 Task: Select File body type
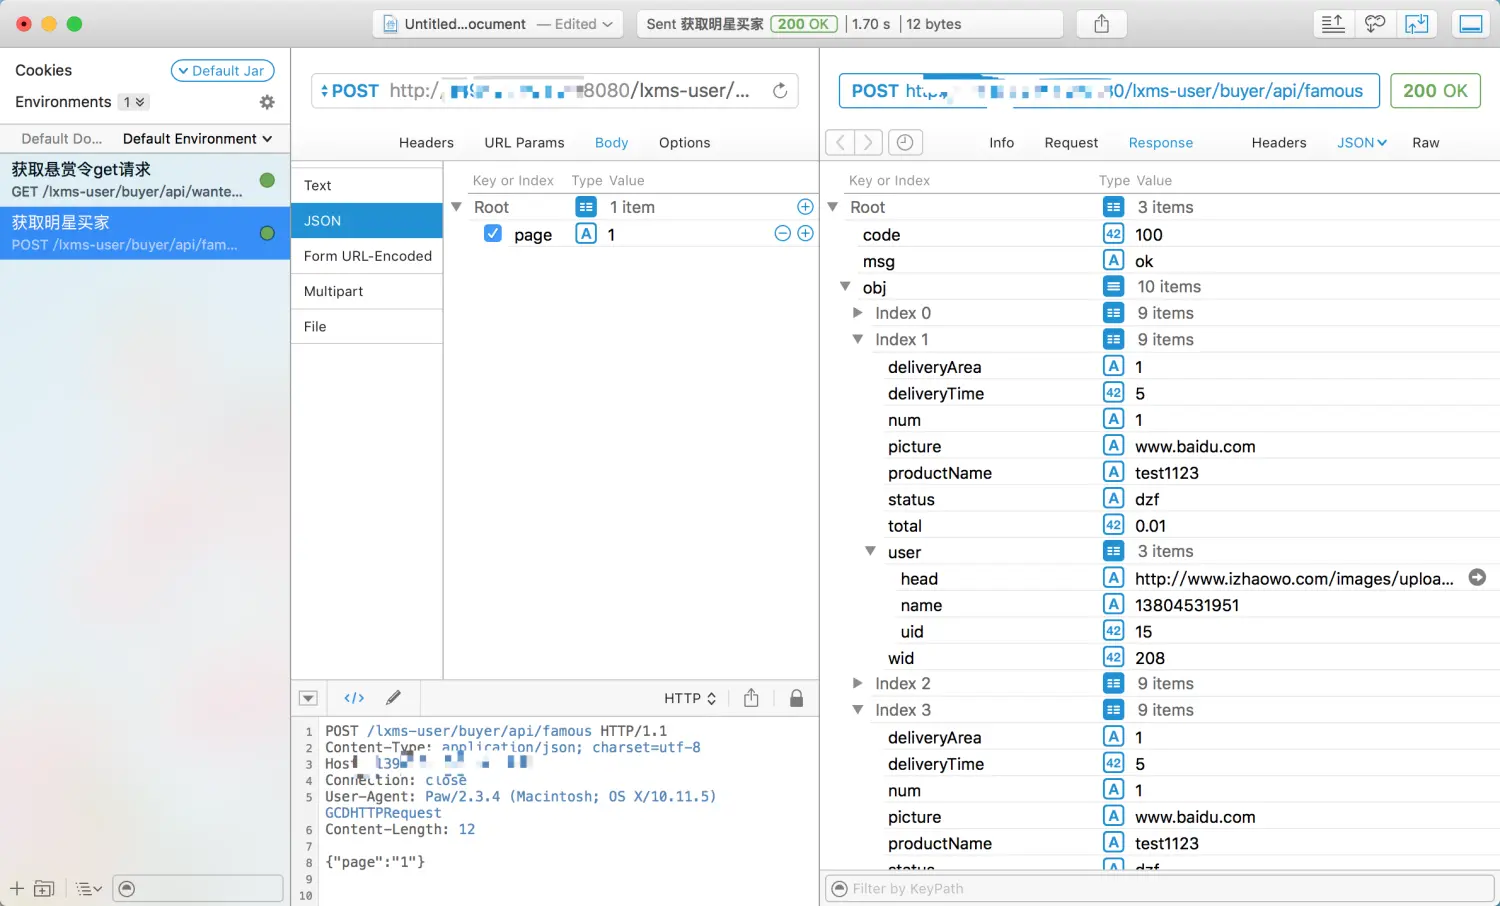tap(367, 327)
